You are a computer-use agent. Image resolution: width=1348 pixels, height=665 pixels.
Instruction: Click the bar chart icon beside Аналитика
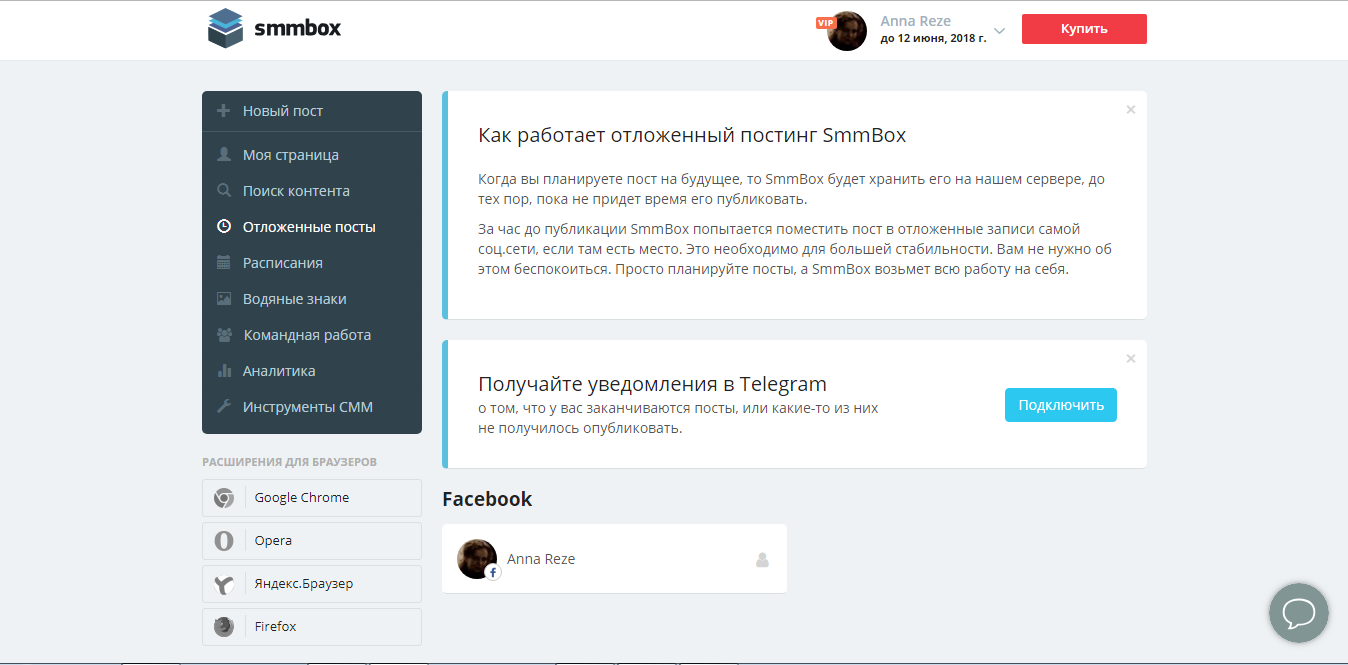pyautogui.click(x=224, y=371)
